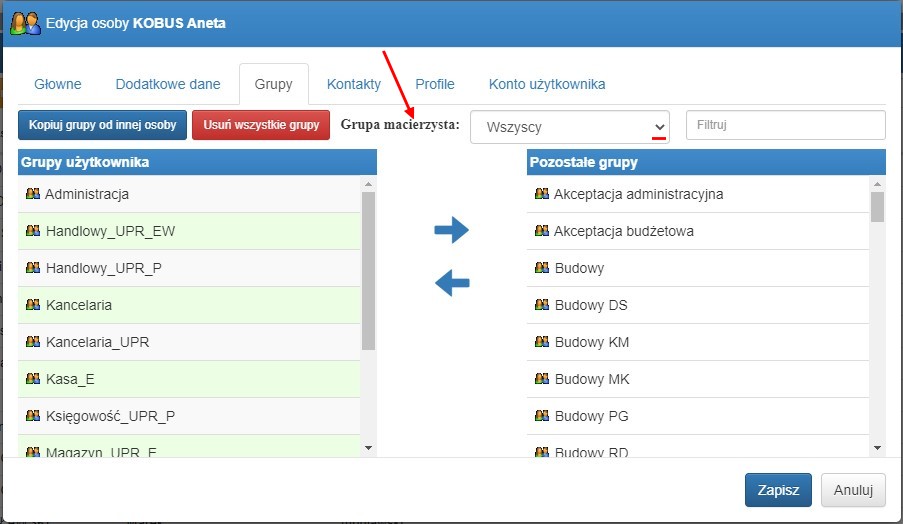Save changes with Zapisz button
Screen dimensions: 903x524
coord(778,490)
